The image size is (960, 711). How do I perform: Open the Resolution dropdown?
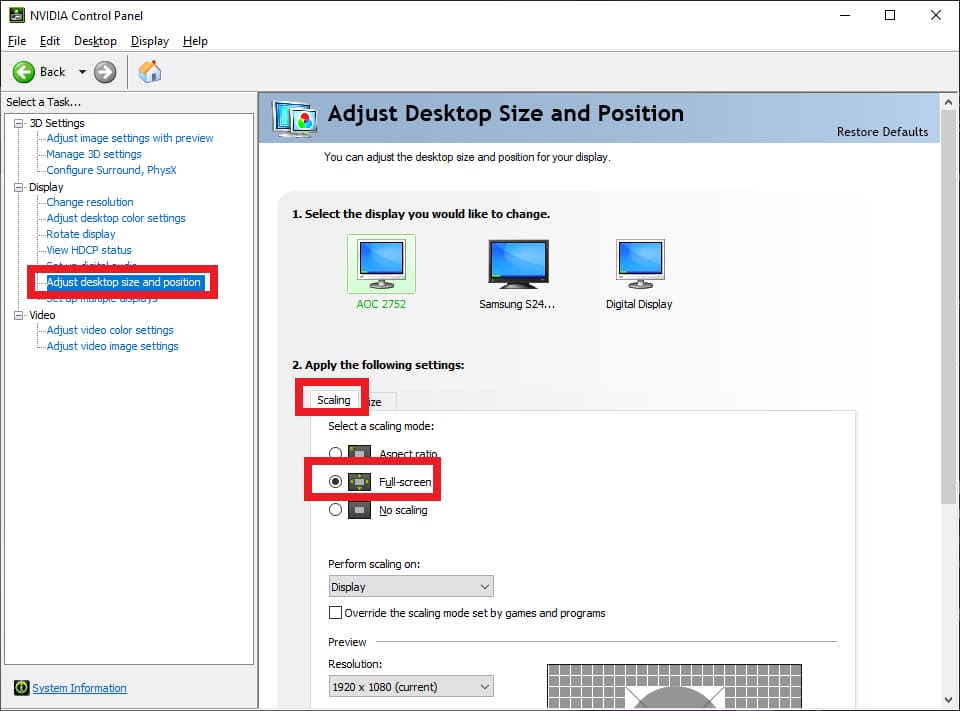click(x=411, y=687)
